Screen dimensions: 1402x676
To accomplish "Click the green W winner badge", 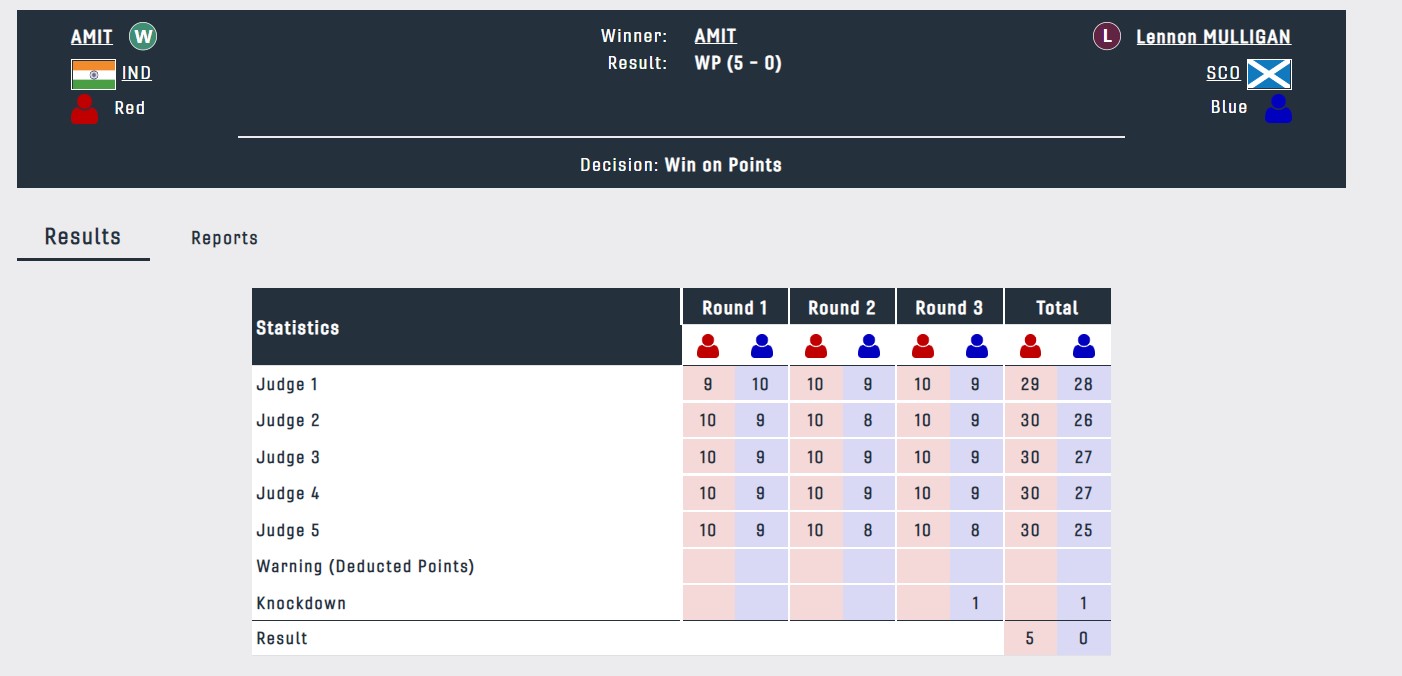I will [143, 38].
